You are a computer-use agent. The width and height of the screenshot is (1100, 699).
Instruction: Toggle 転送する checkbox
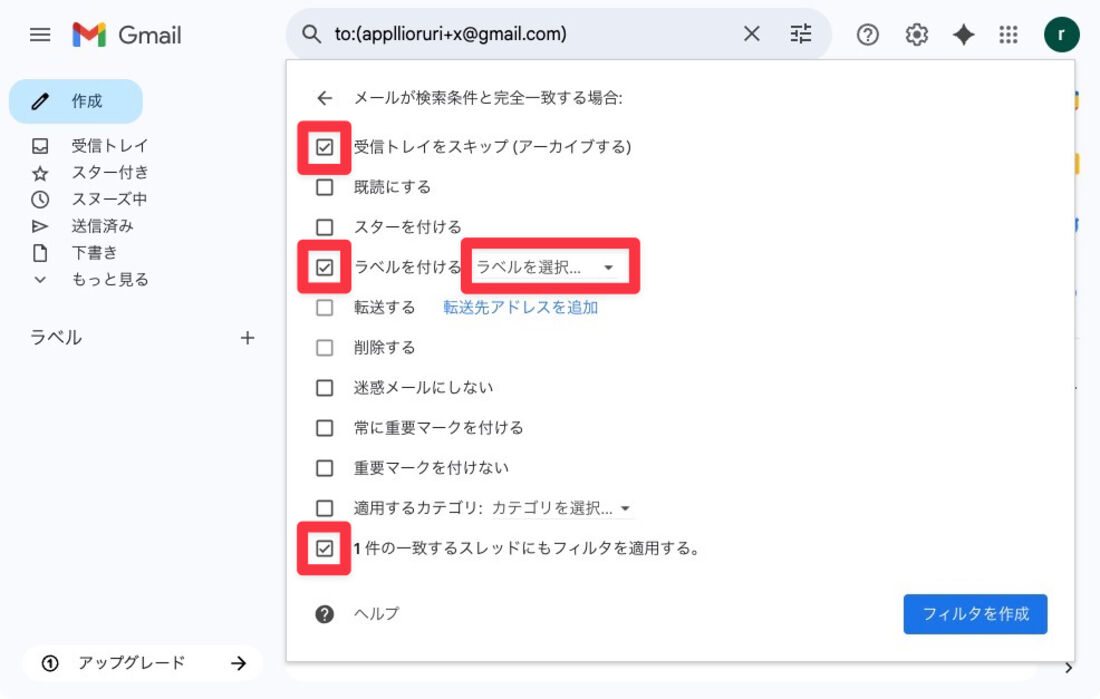tap(324, 307)
